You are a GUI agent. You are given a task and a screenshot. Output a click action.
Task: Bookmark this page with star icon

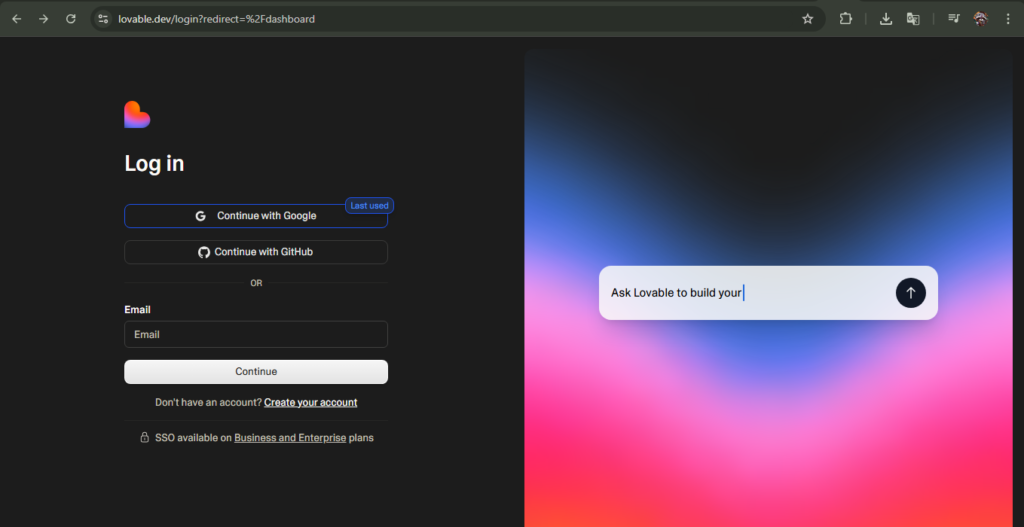[x=808, y=19]
